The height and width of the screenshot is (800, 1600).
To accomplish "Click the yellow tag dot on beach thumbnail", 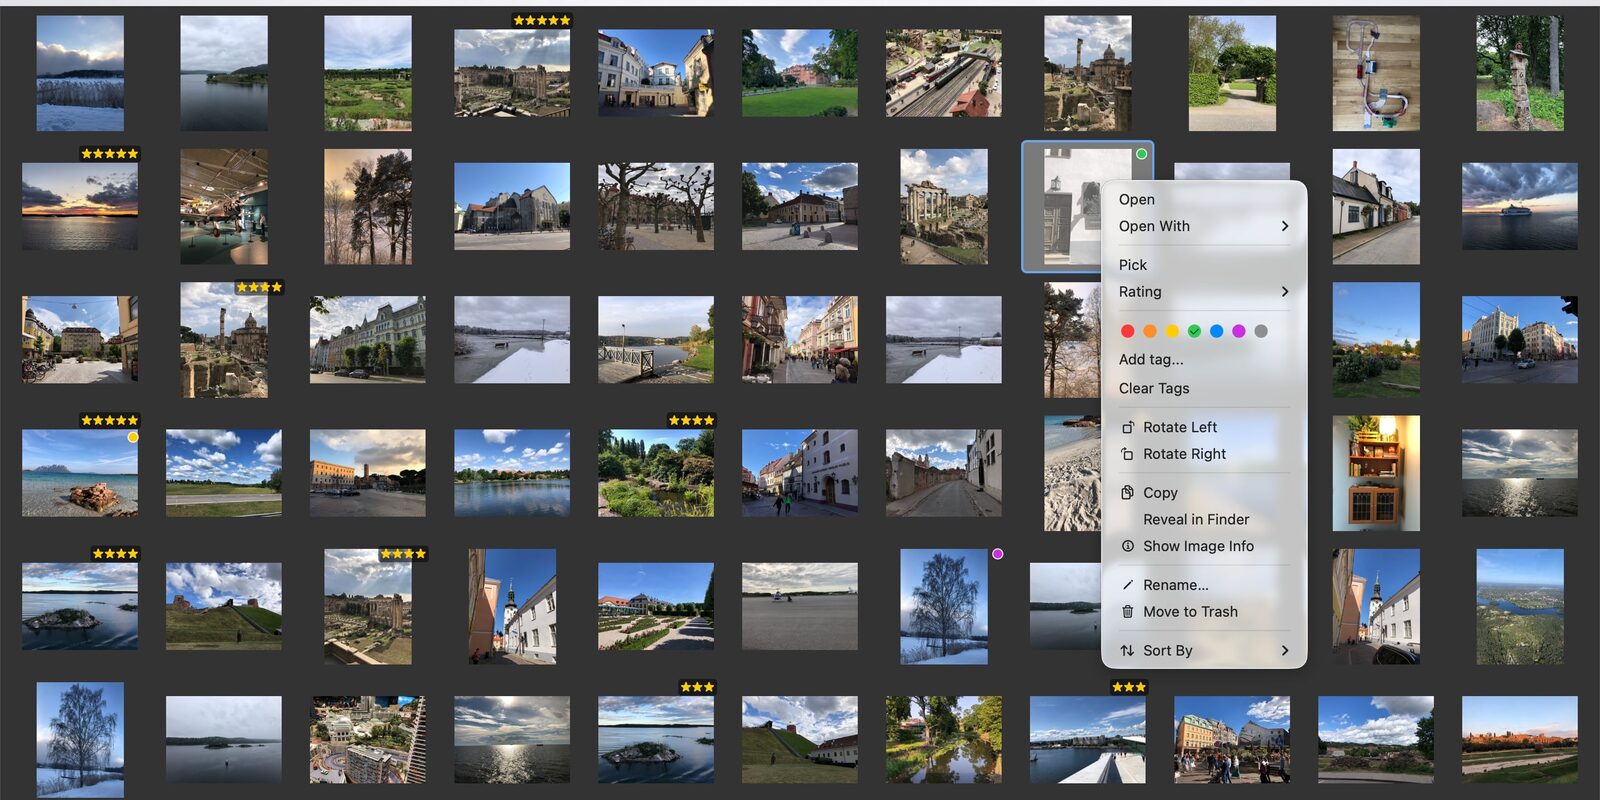I will pyautogui.click(x=132, y=437).
